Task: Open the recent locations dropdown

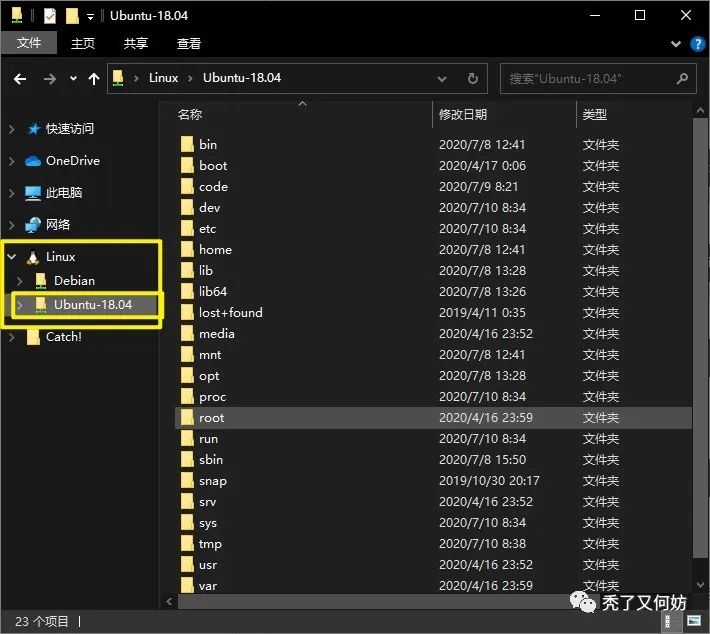Action: [x=73, y=79]
